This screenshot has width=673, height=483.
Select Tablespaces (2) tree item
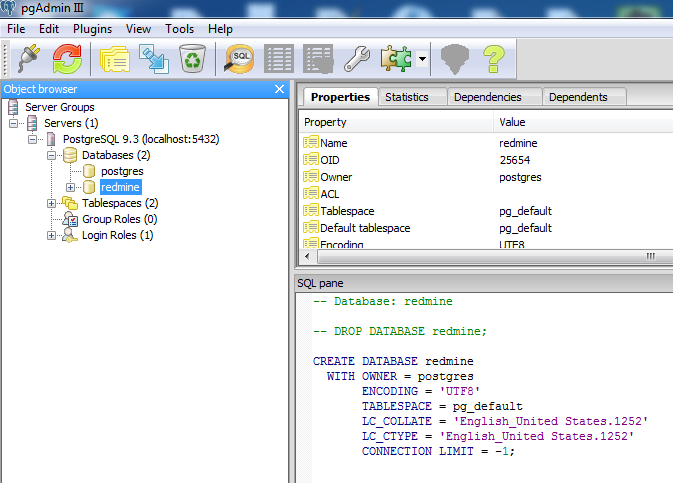(120, 203)
